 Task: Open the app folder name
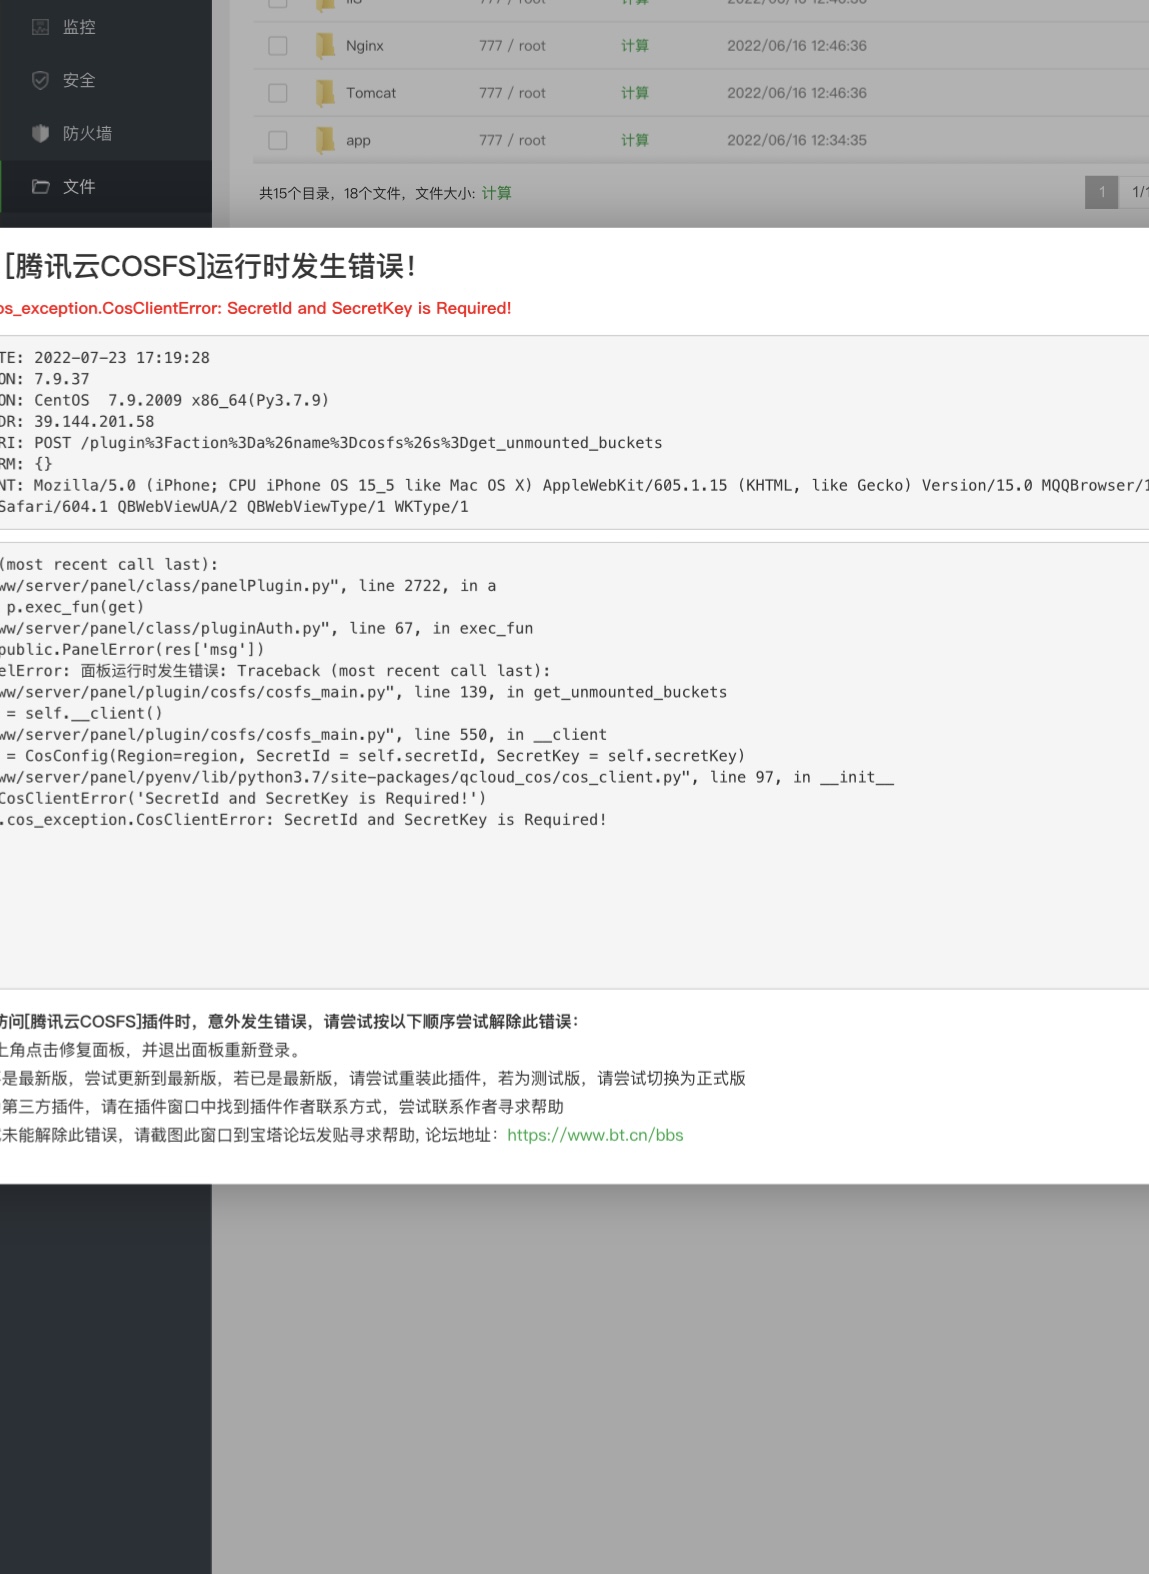pyautogui.click(x=358, y=141)
